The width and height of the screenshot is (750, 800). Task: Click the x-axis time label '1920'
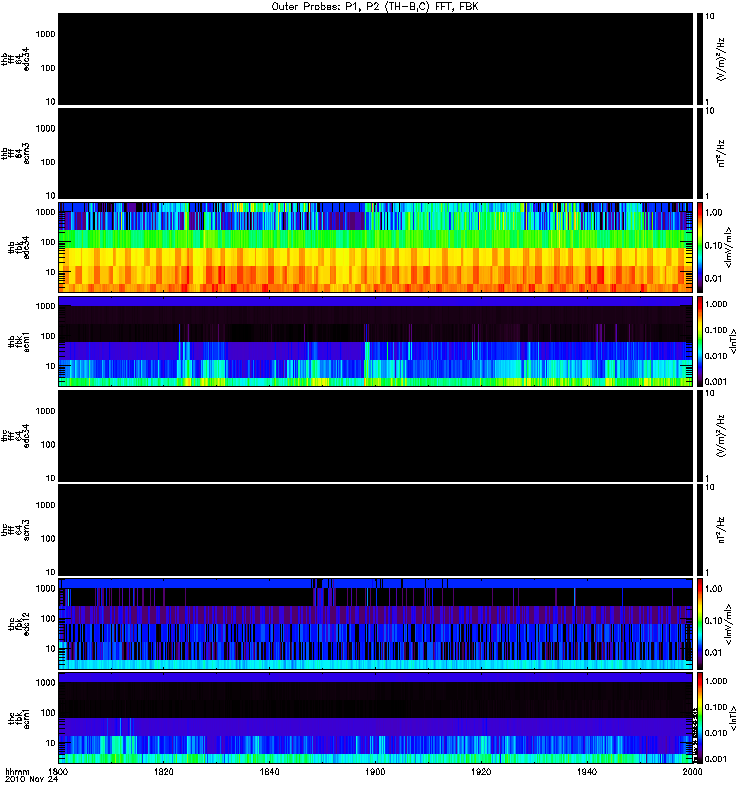(x=481, y=771)
